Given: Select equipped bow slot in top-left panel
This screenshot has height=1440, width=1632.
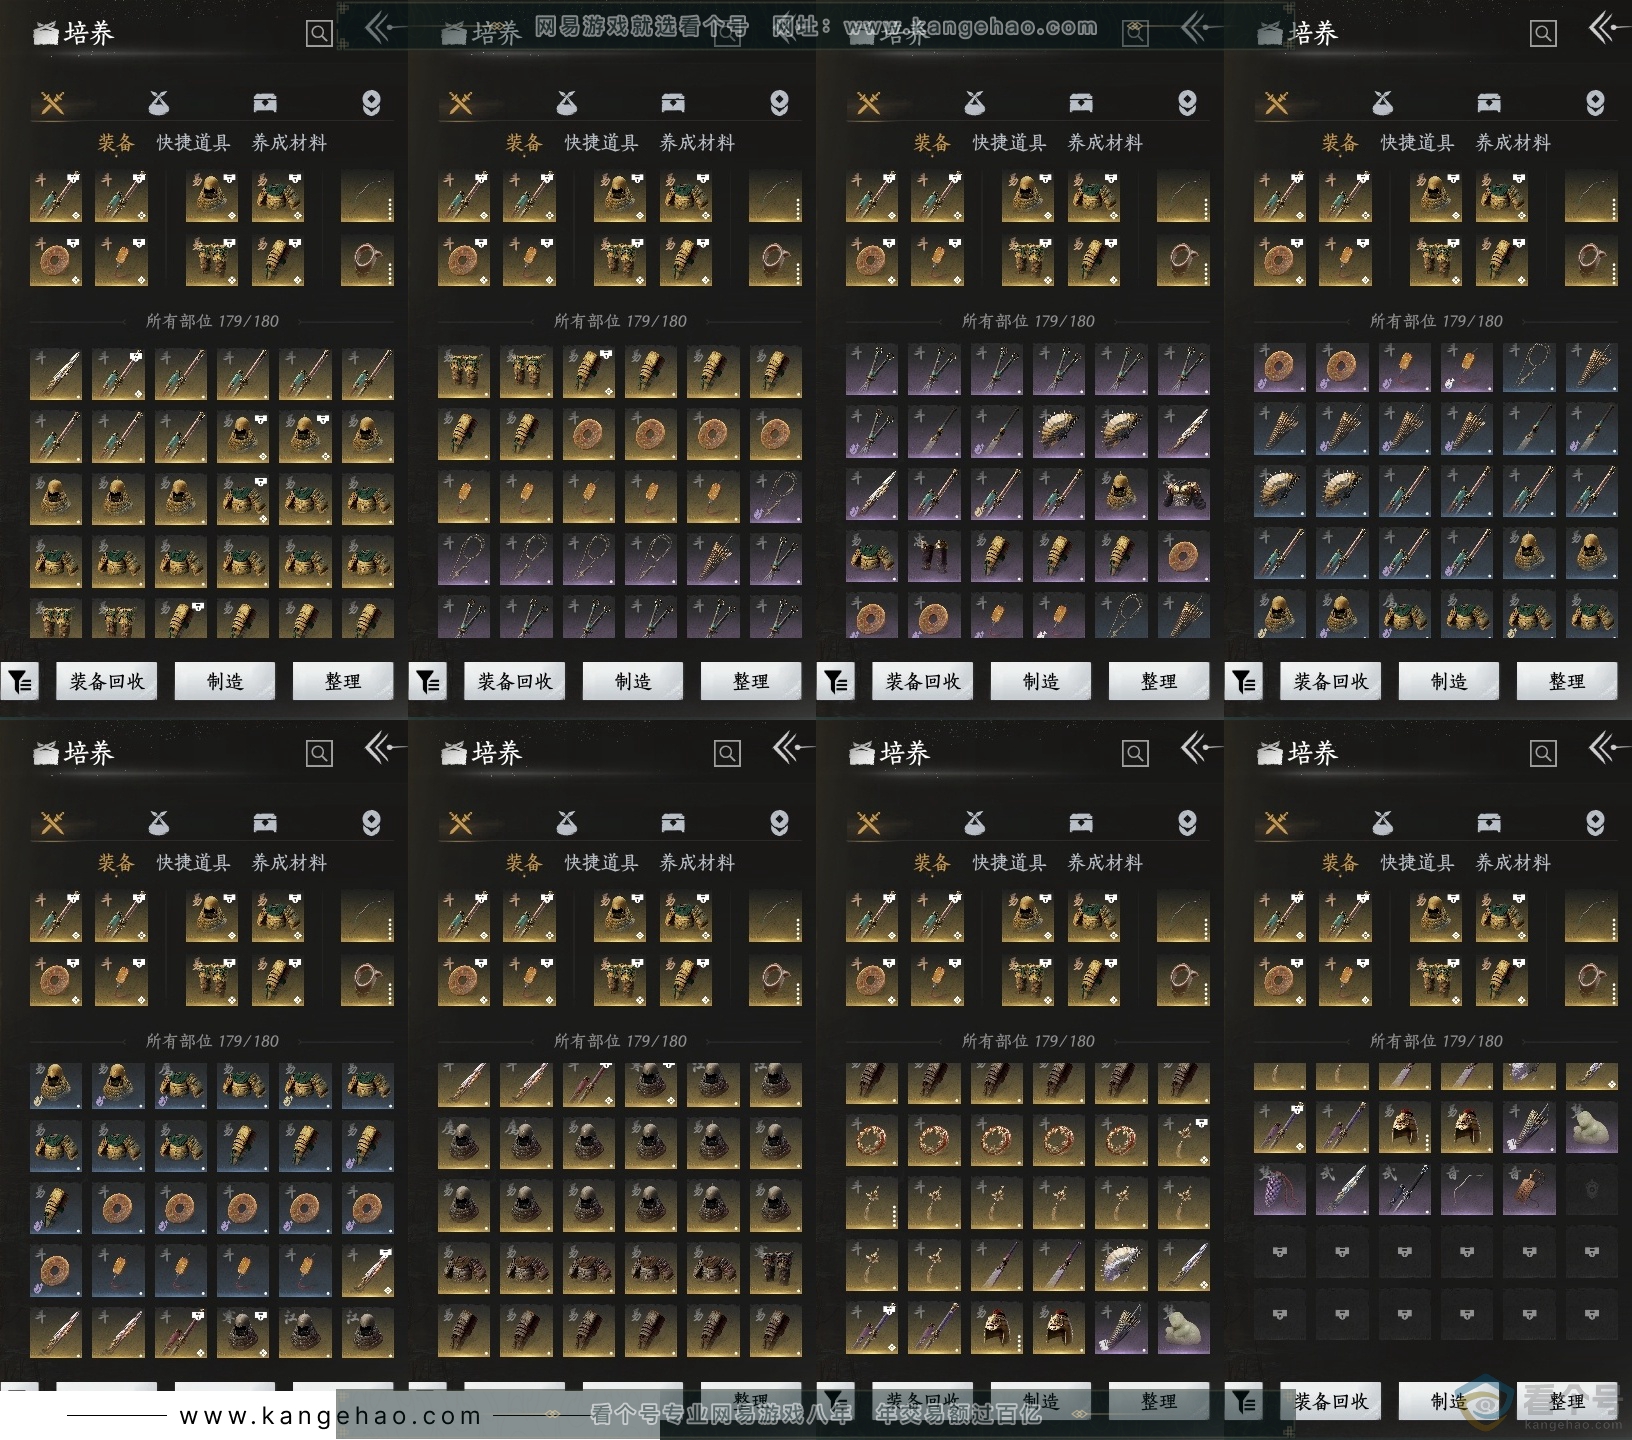Looking at the screenshot, I should (x=367, y=196).
